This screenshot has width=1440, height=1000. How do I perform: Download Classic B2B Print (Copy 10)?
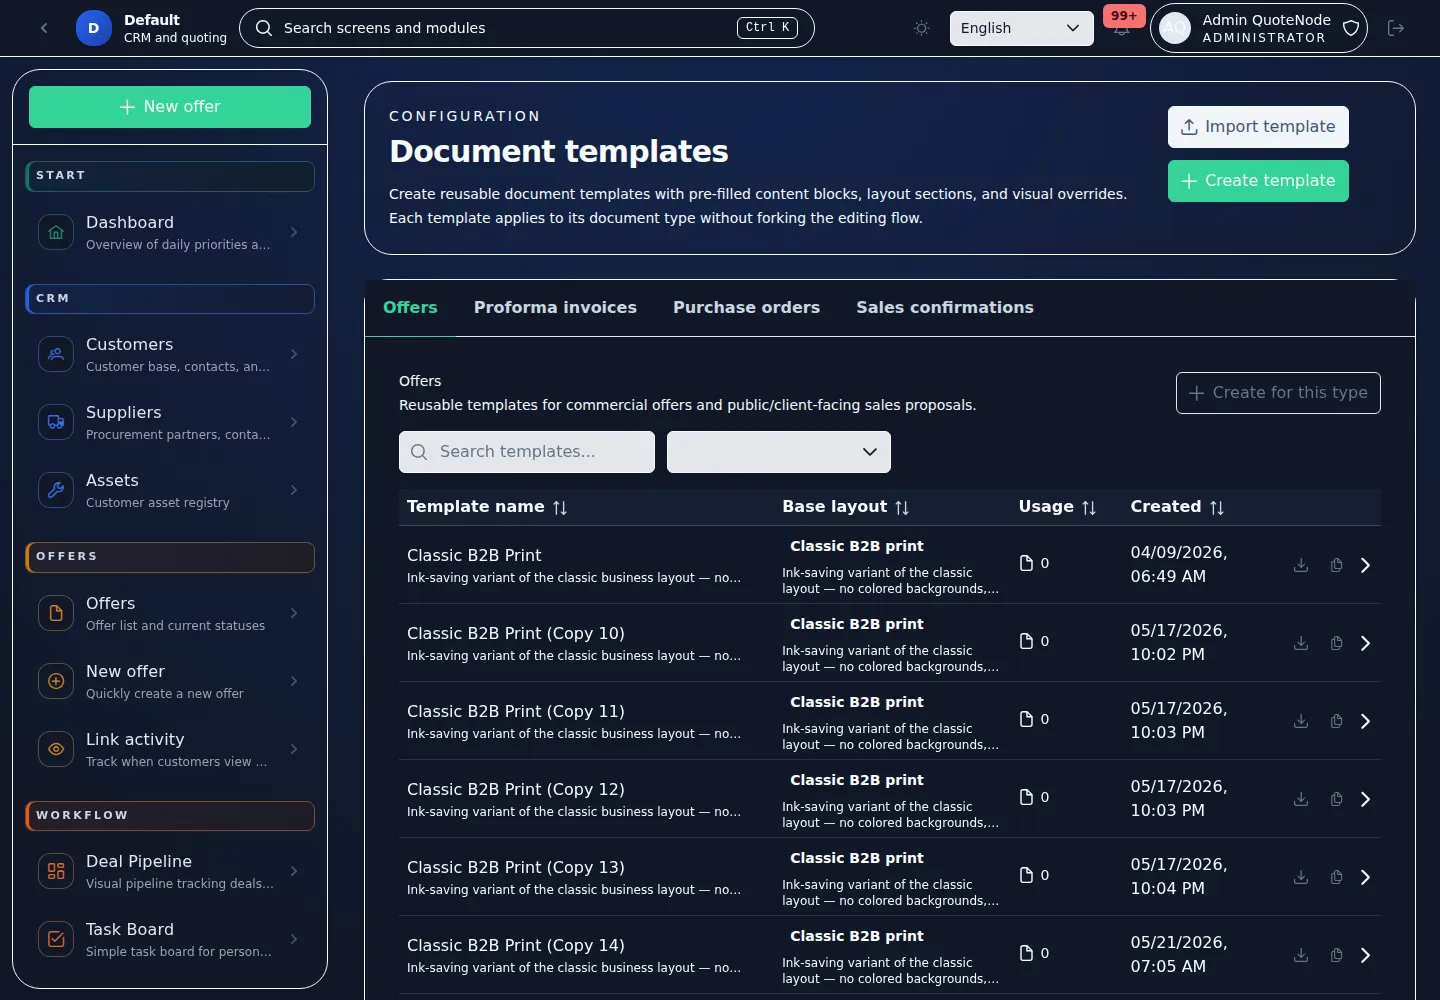point(1301,643)
